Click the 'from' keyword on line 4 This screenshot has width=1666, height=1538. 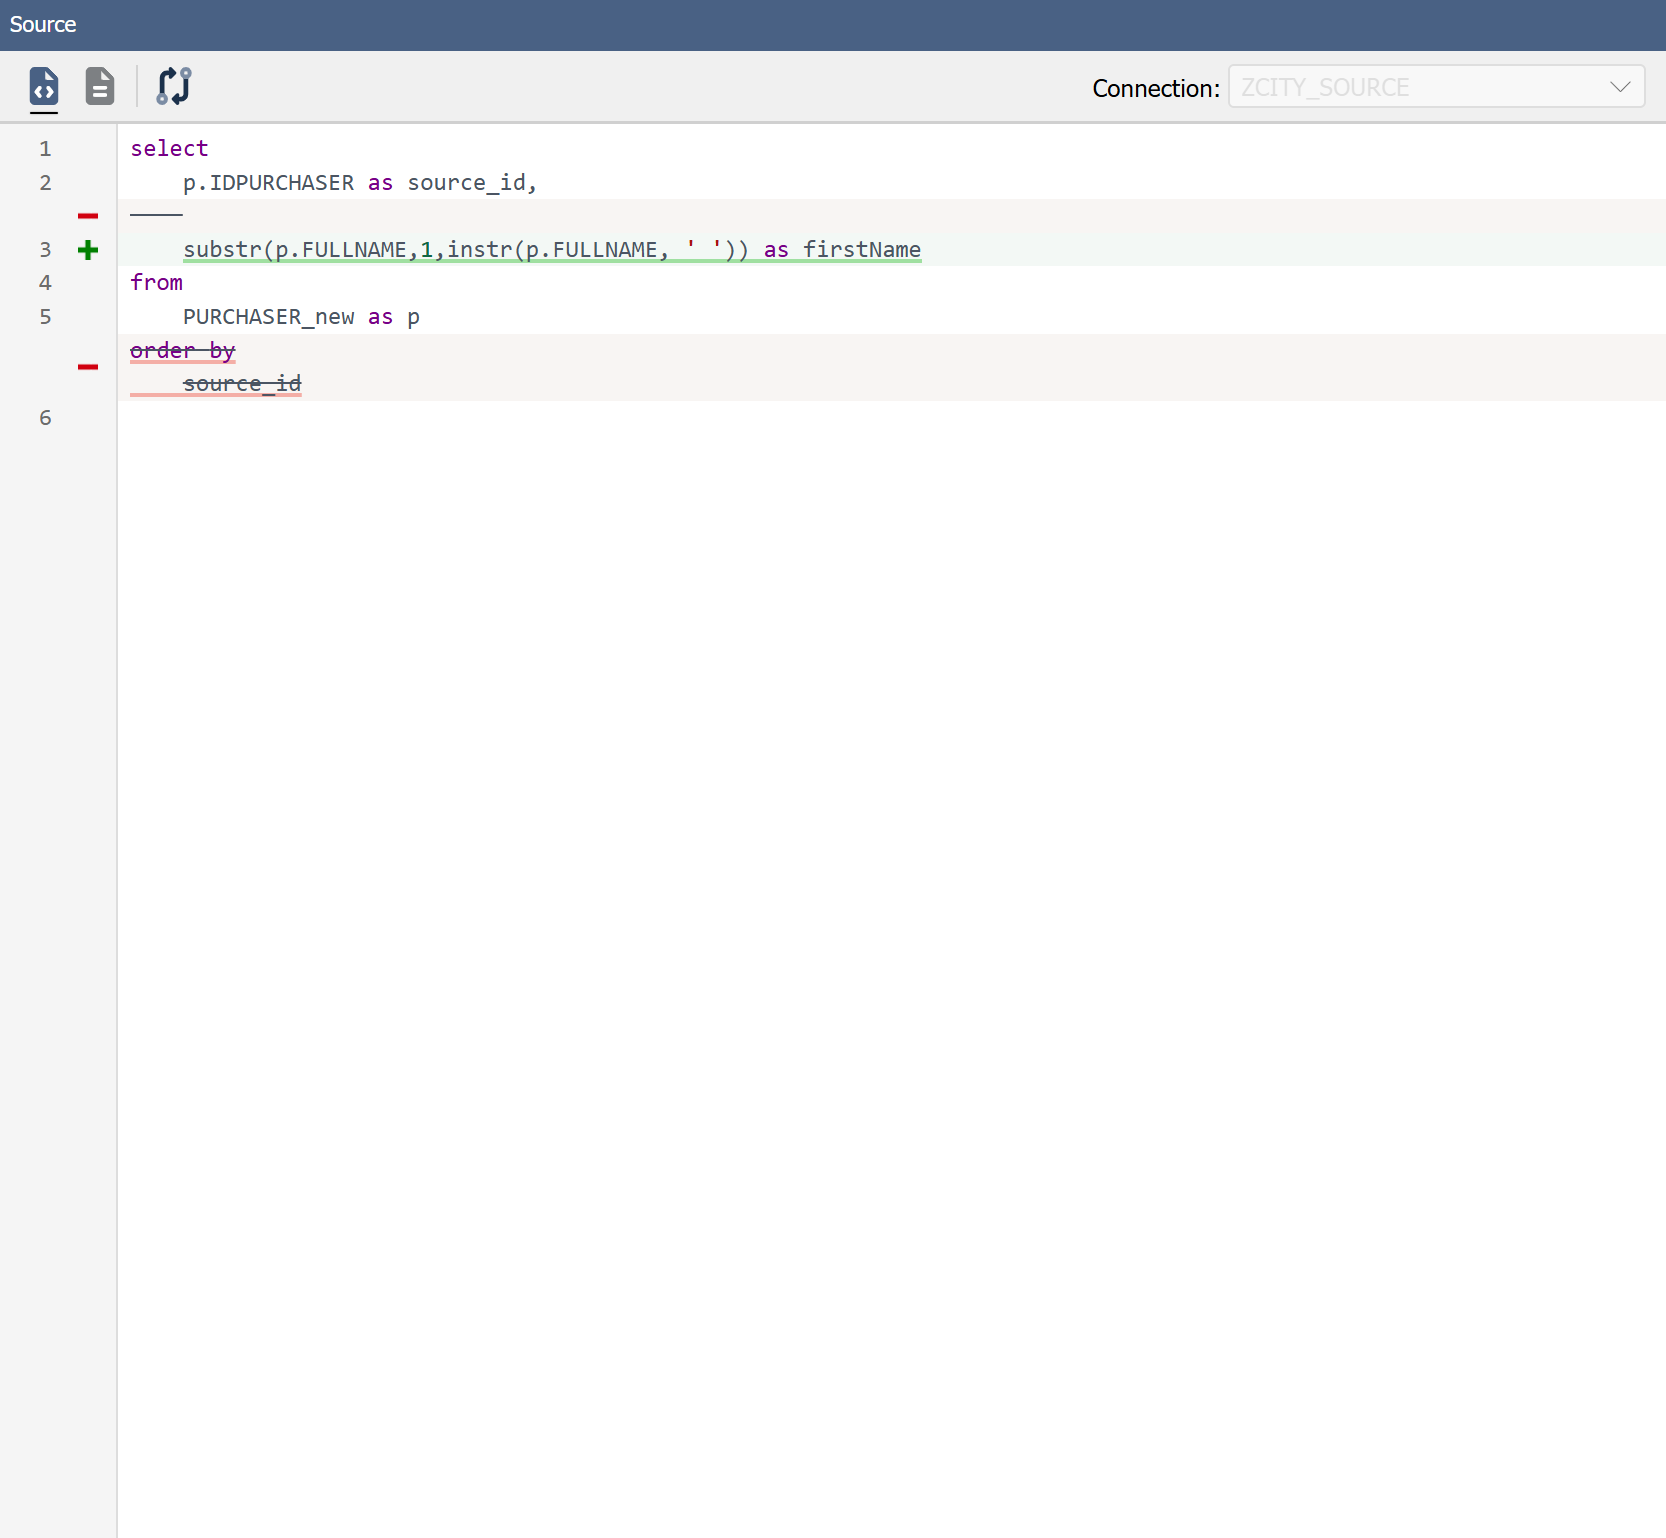[156, 283]
